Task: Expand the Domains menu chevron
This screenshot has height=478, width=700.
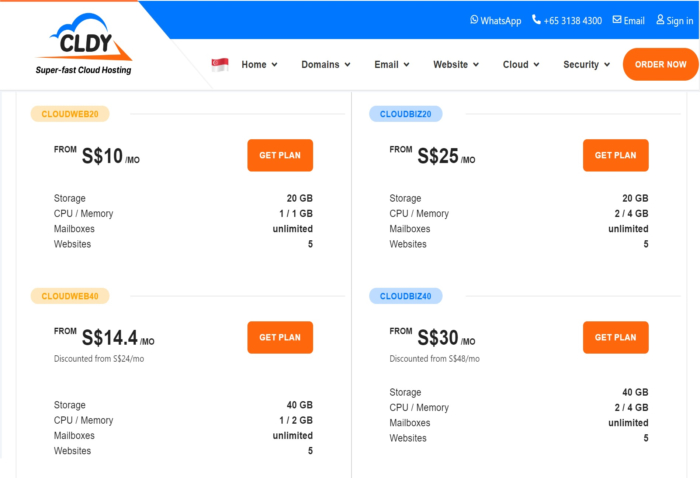Action: point(347,65)
